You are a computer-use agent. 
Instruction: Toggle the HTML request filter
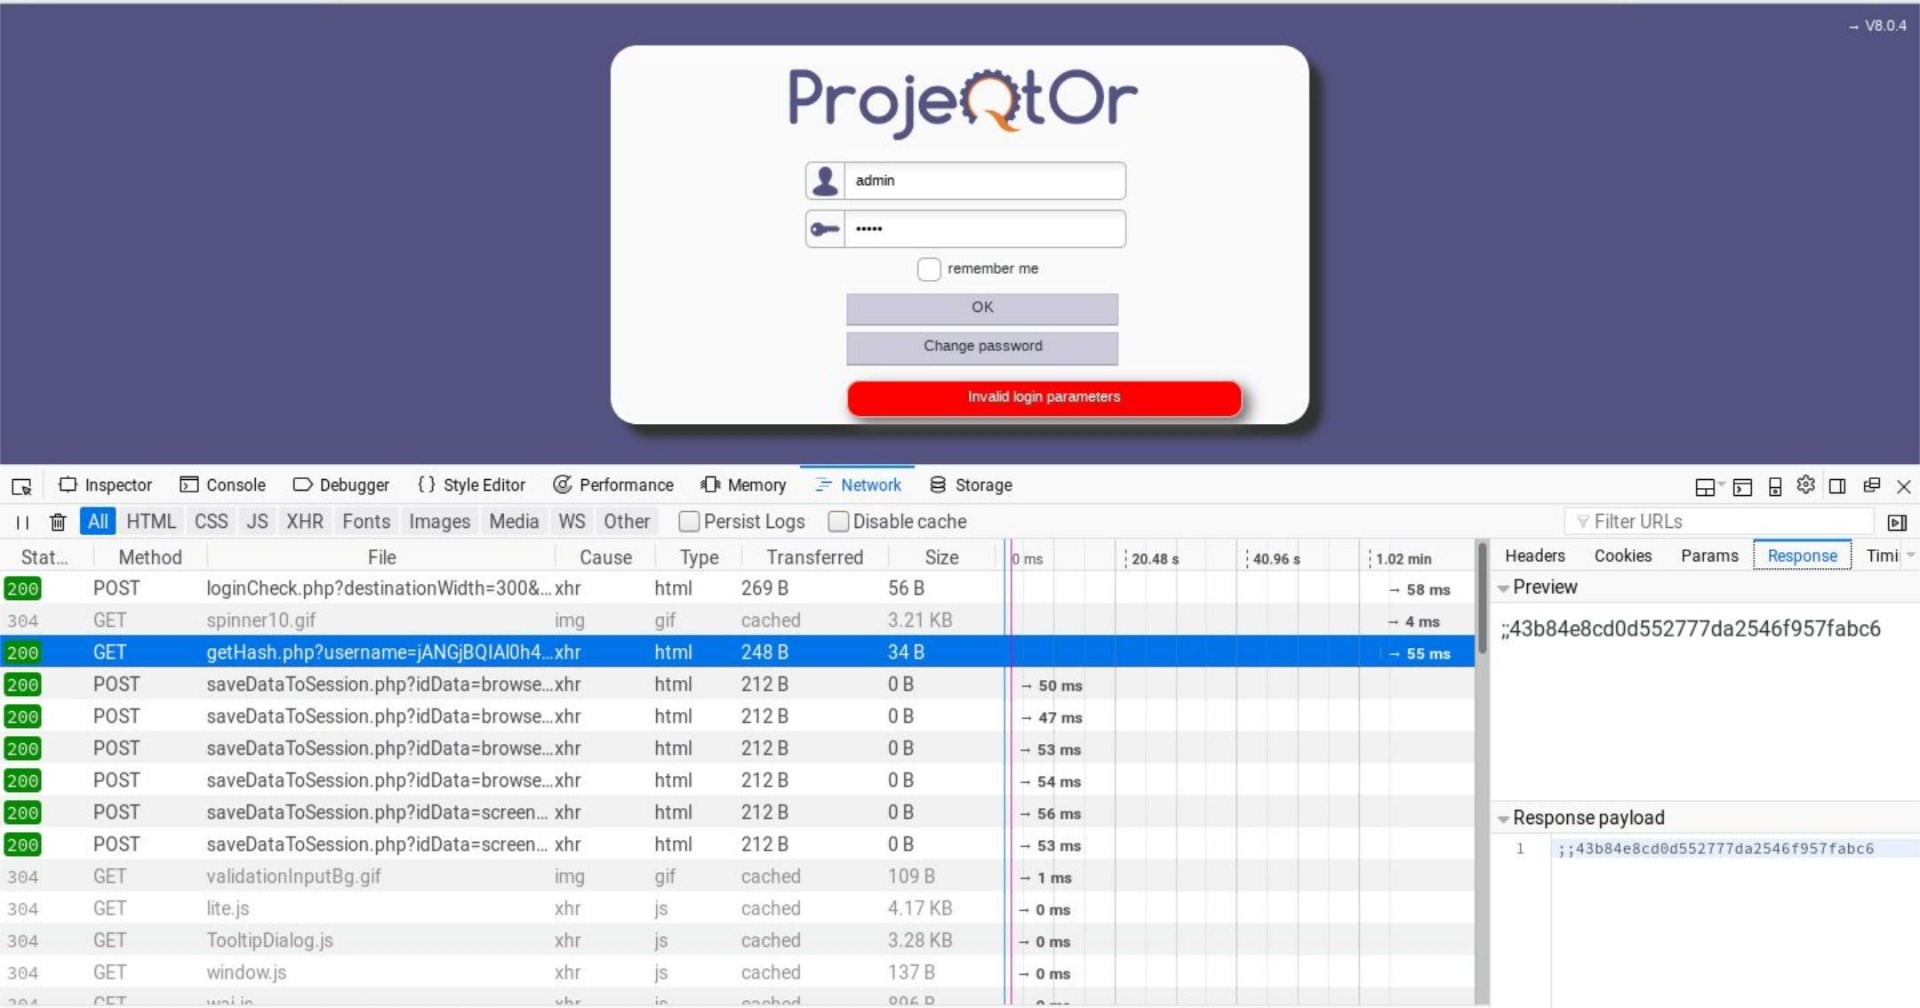(x=151, y=521)
